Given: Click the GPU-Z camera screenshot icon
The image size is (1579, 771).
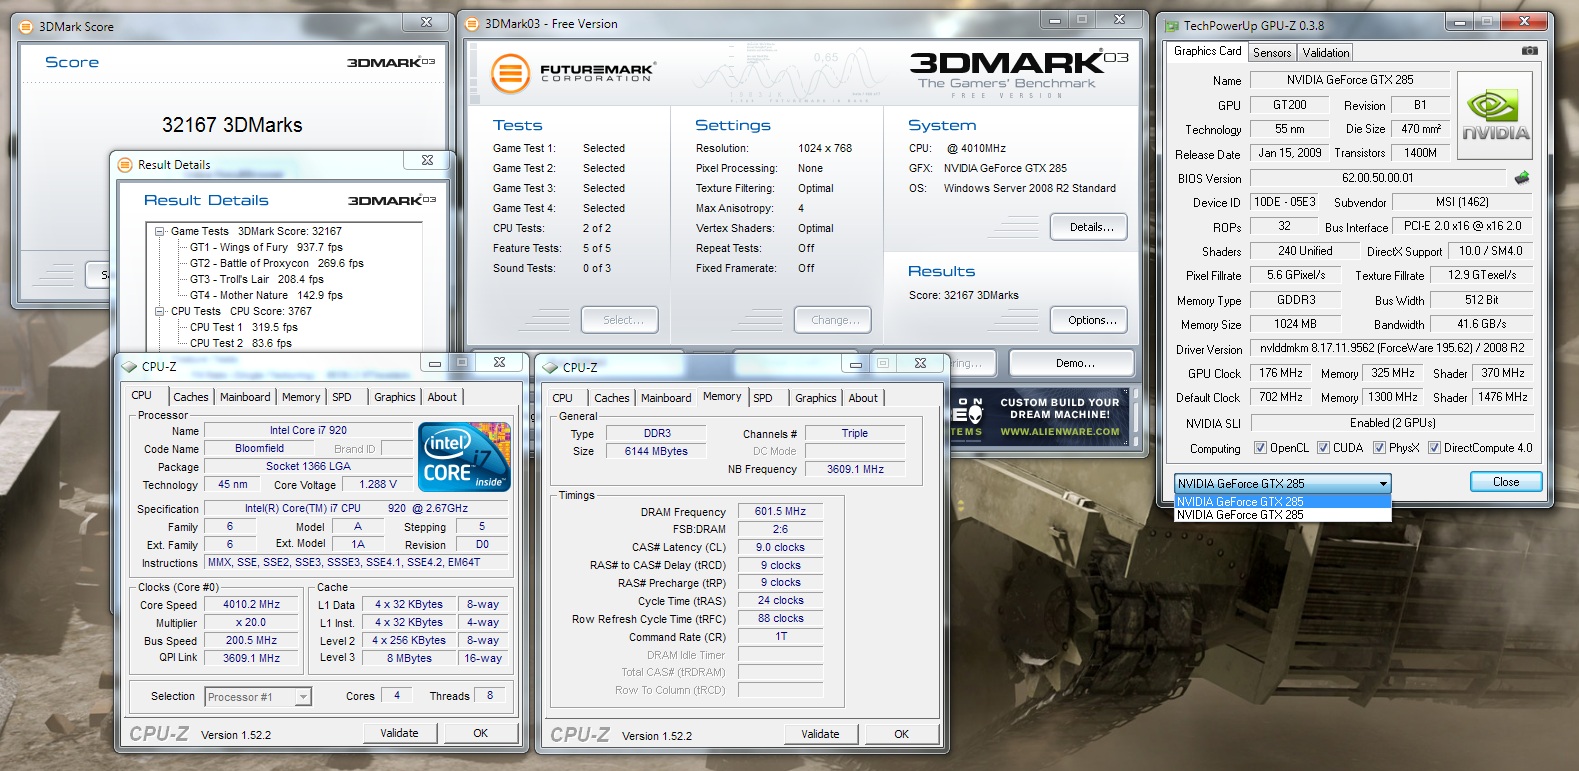Looking at the screenshot, I should (1529, 51).
